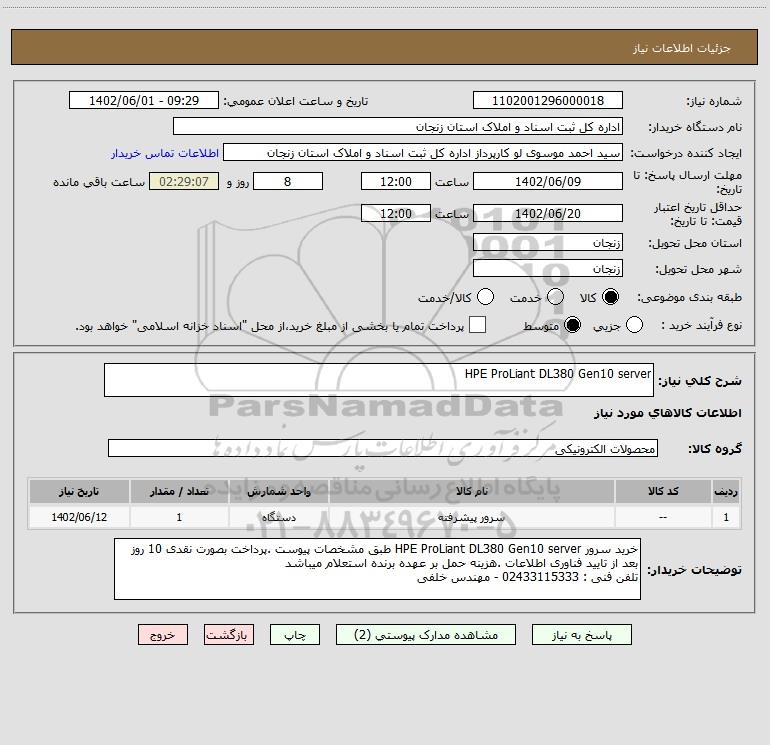
Task: Click the تاریخ نیاز column header
Action: [x=79, y=491]
